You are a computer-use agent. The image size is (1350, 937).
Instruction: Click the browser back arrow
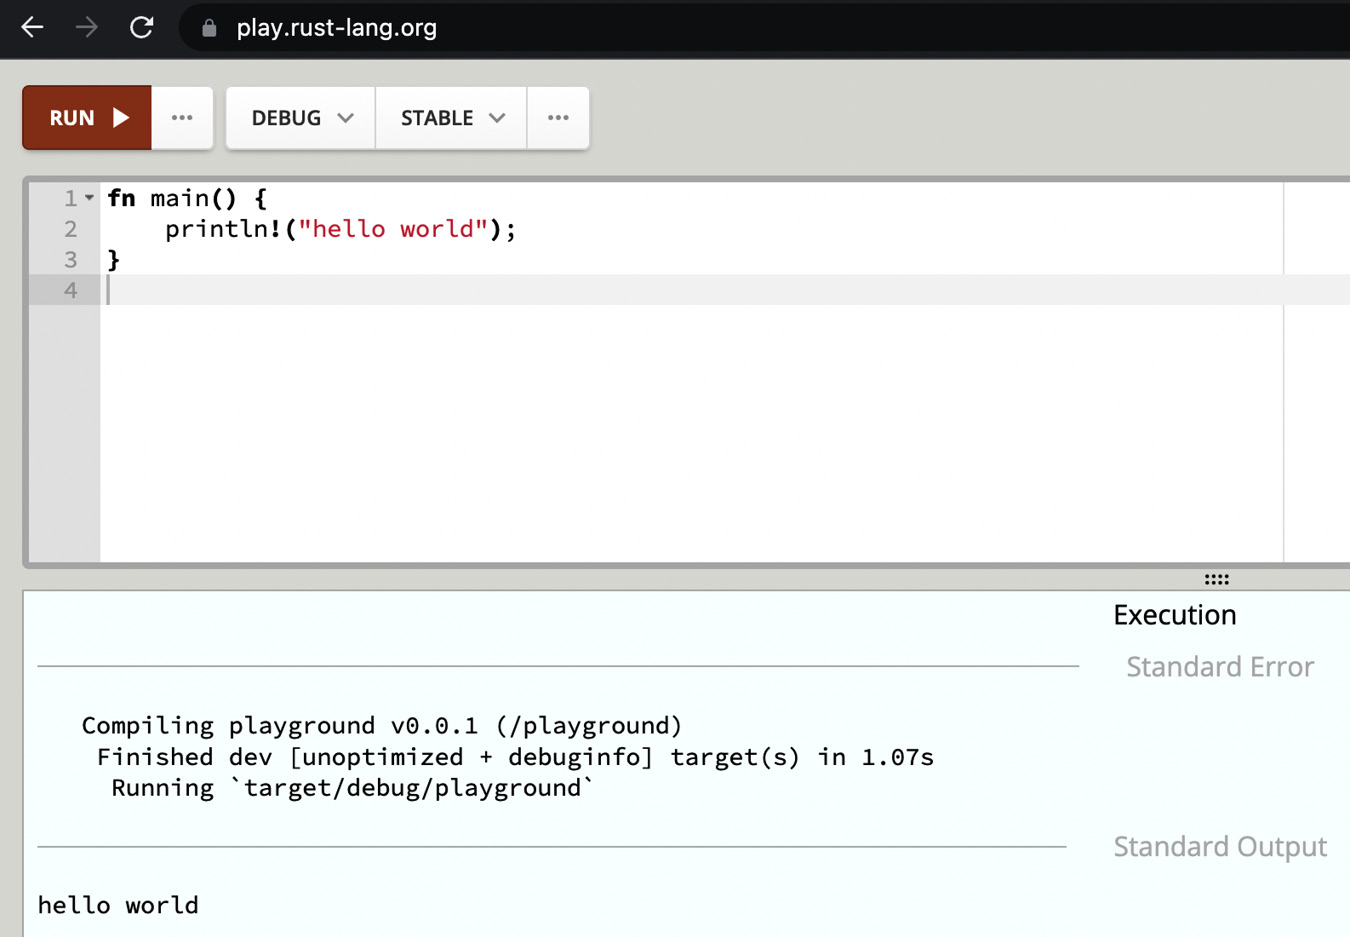tap(32, 27)
